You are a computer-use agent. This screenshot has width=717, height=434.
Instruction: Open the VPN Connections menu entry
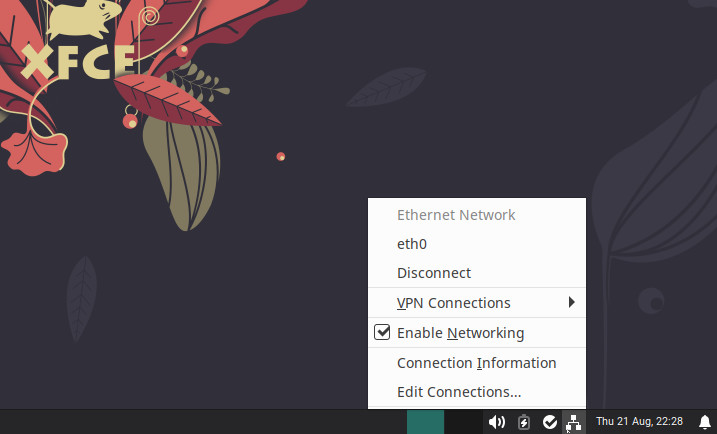pos(454,303)
